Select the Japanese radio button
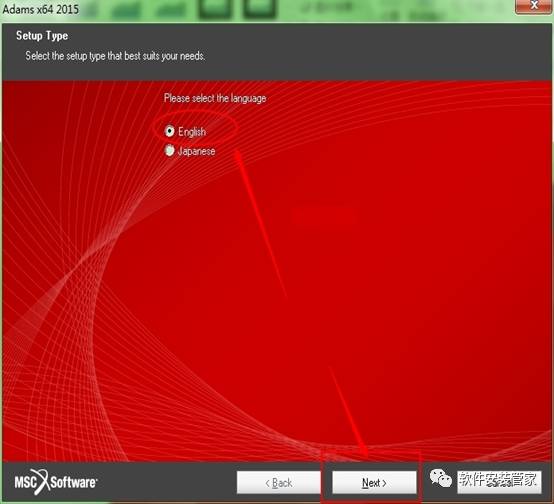This screenshot has width=554, height=504. (170, 151)
